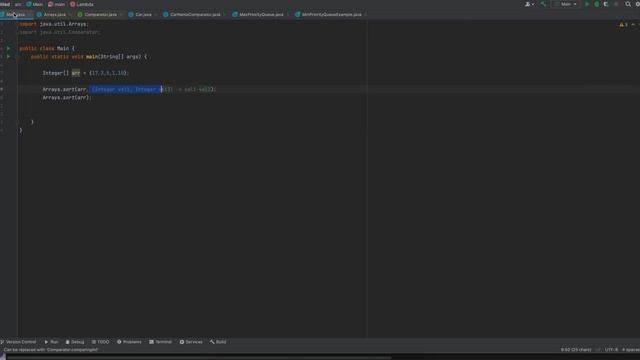Click run gutter icon beside class Main
This screenshot has width=640, height=360.
pos(8,48)
